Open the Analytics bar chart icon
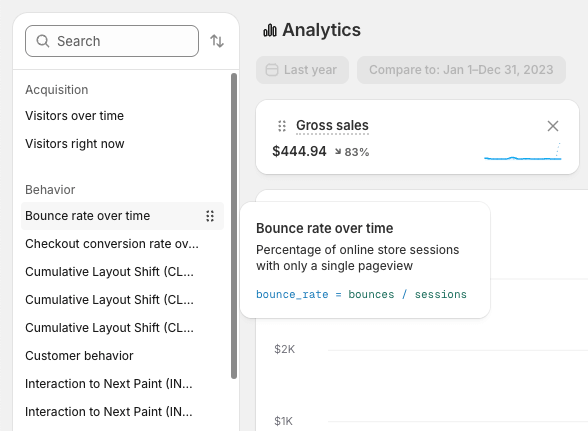588x431 pixels. pyautogui.click(x=270, y=30)
